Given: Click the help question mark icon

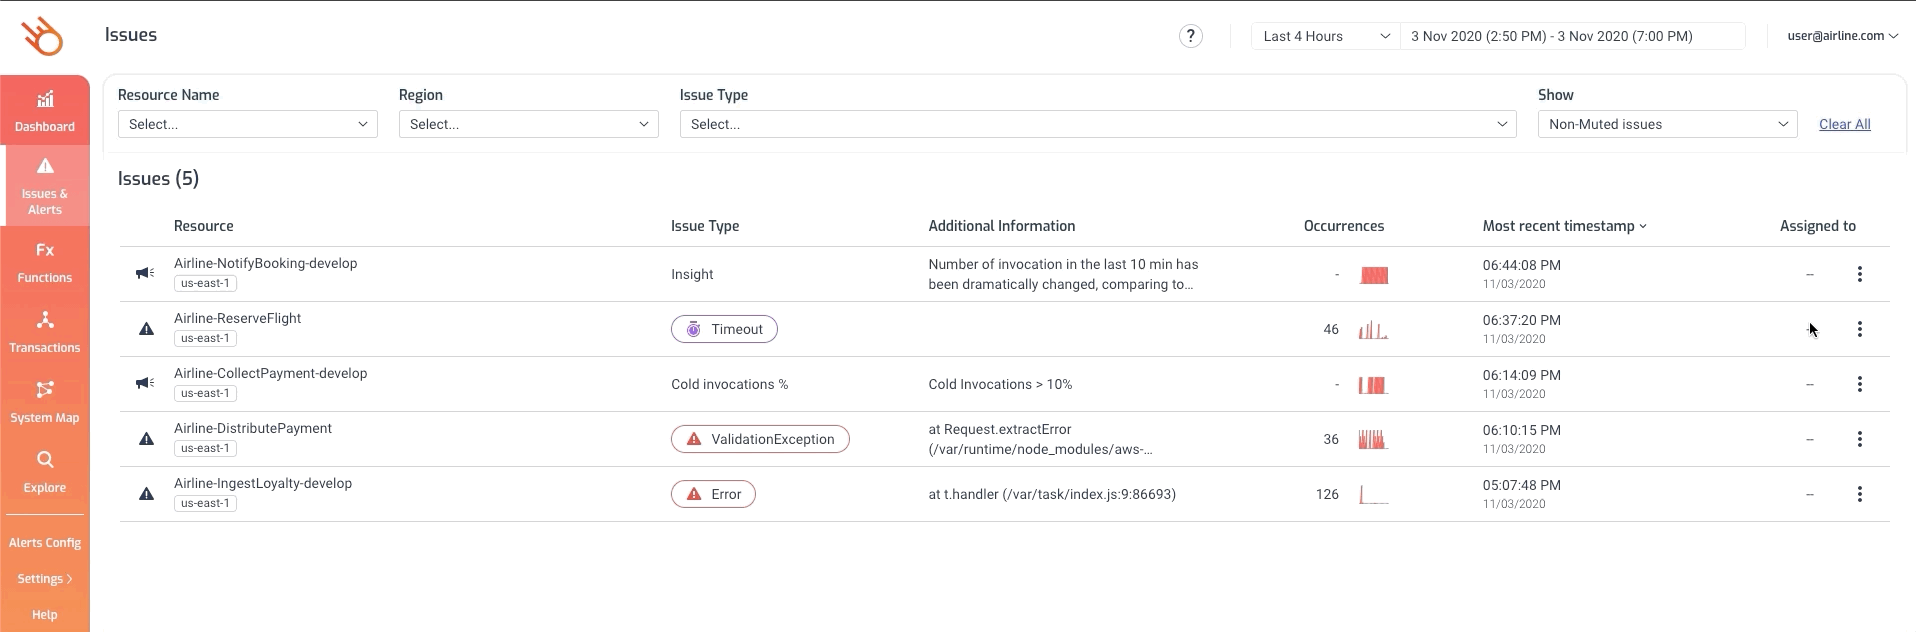Looking at the screenshot, I should [x=1190, y=36].
